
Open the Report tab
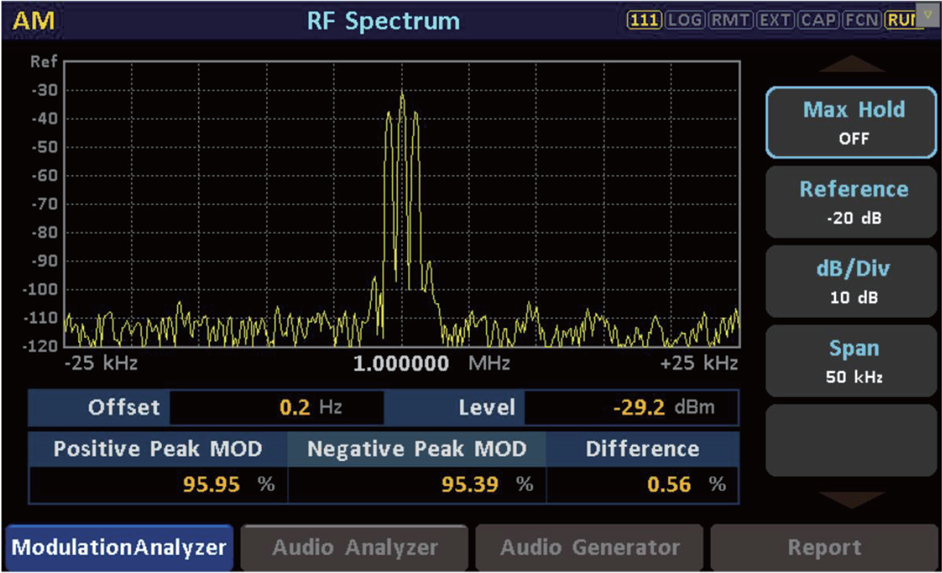tap(824, 548)
